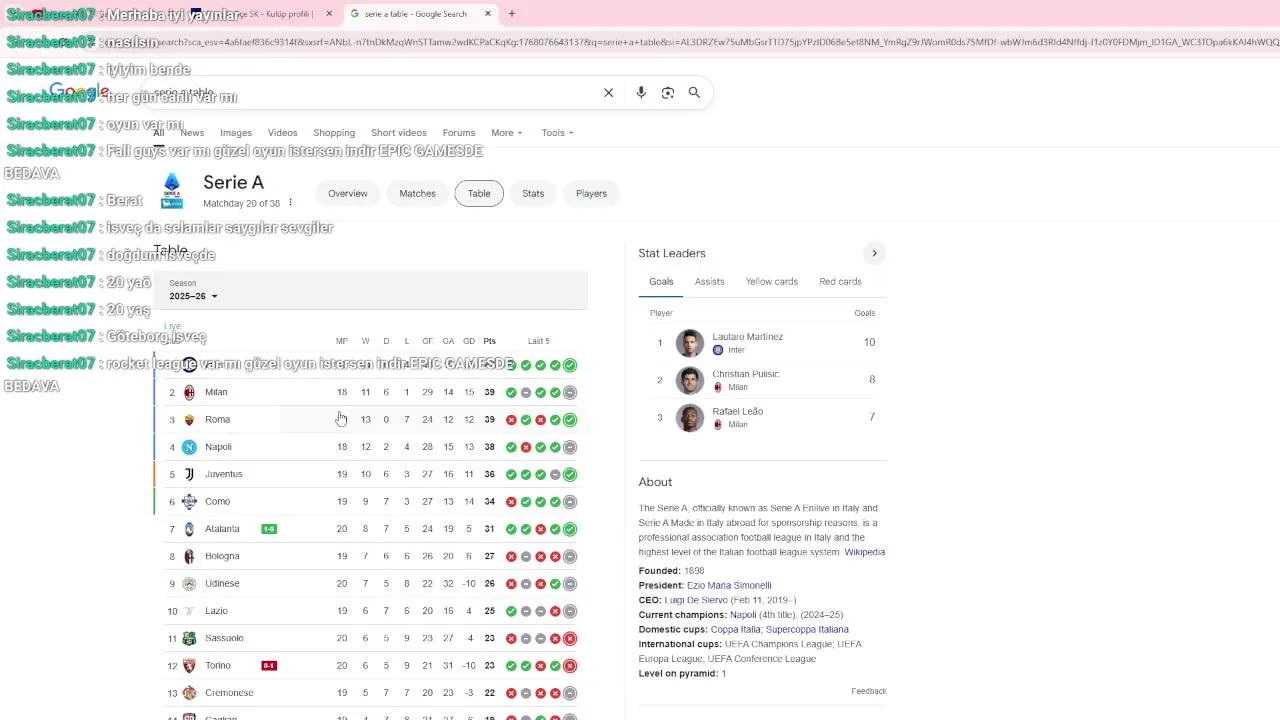Expand Stat Leaders with the arrow button
1280x720 pixels.
click(874, 253)
